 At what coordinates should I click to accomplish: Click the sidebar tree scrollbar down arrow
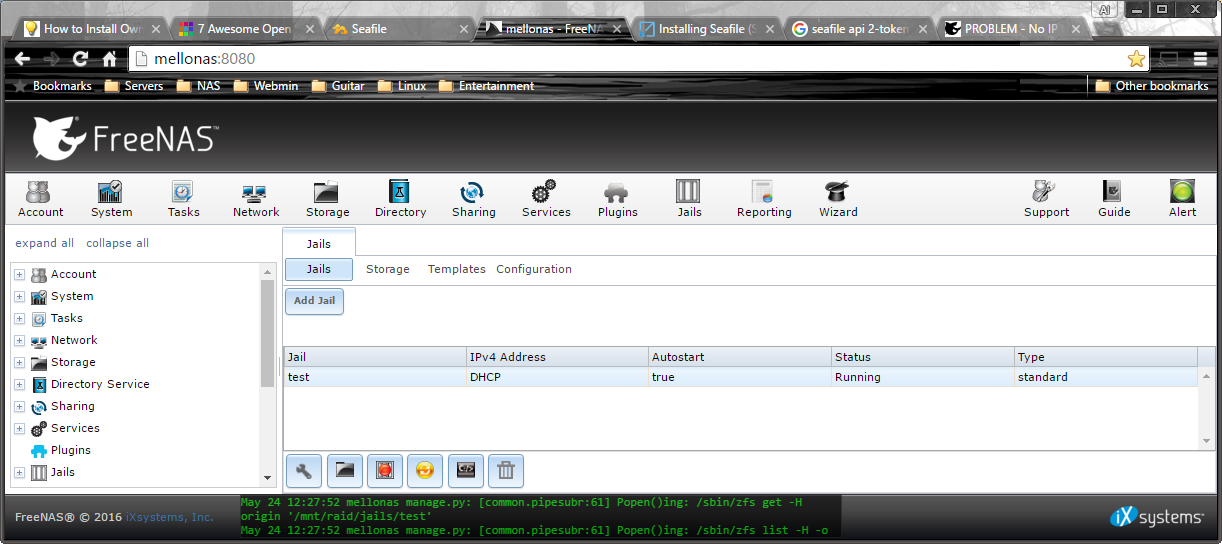267,478
